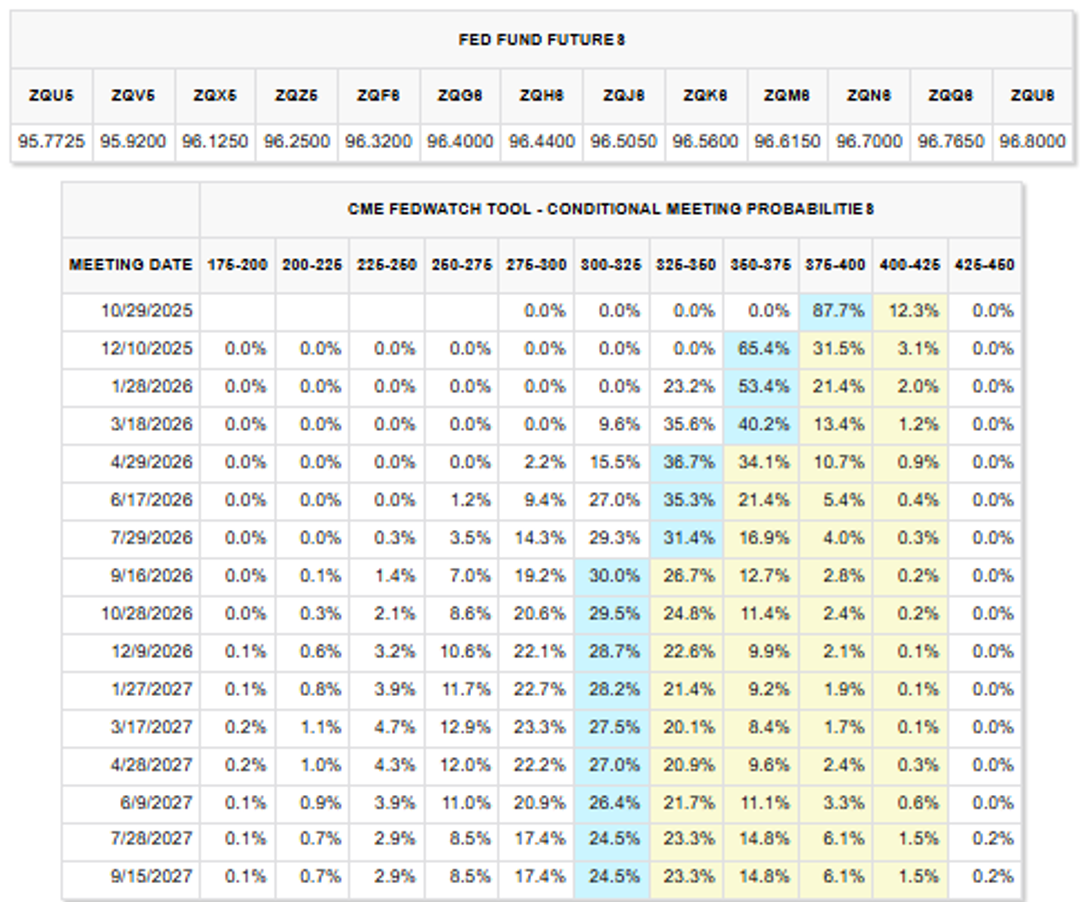1080x902 pixels.
Task: Click the CME FEDWATCH TOOL header
Action: 612,210
